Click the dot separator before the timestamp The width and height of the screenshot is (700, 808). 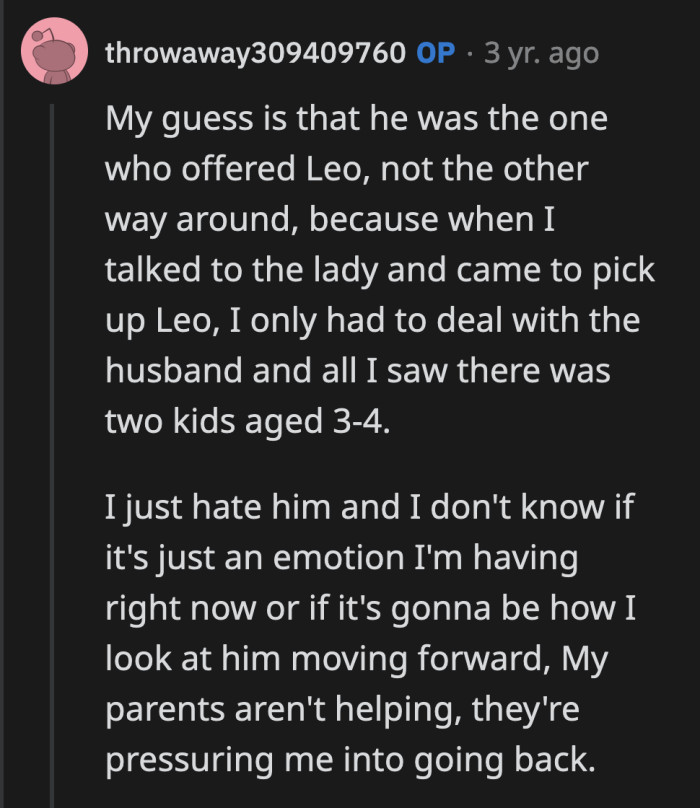(472, 54)
